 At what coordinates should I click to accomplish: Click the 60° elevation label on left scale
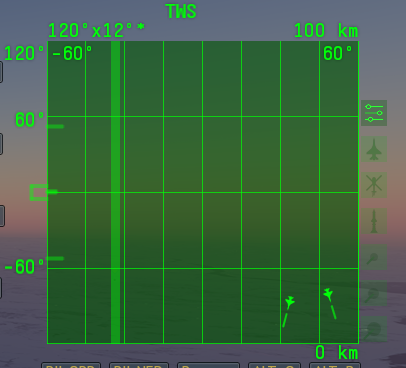pos(30,120)
